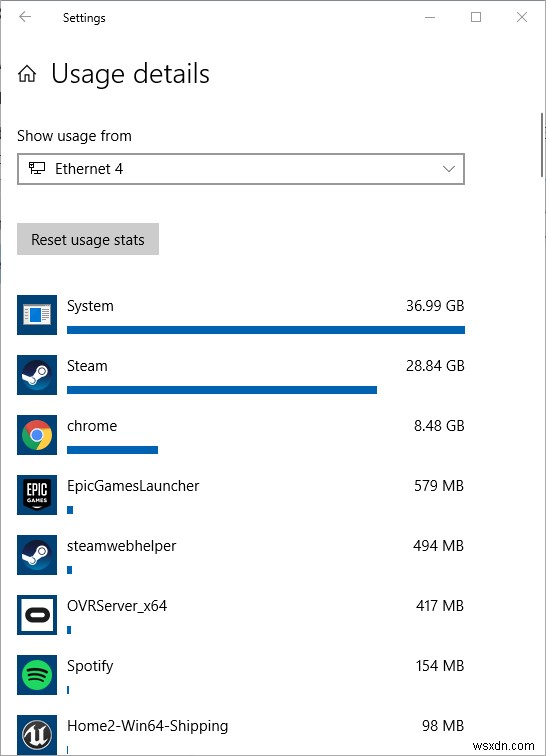Click the 579 MB value
The height and width of the screenshot is (756, 546).
tap(439, 486)
